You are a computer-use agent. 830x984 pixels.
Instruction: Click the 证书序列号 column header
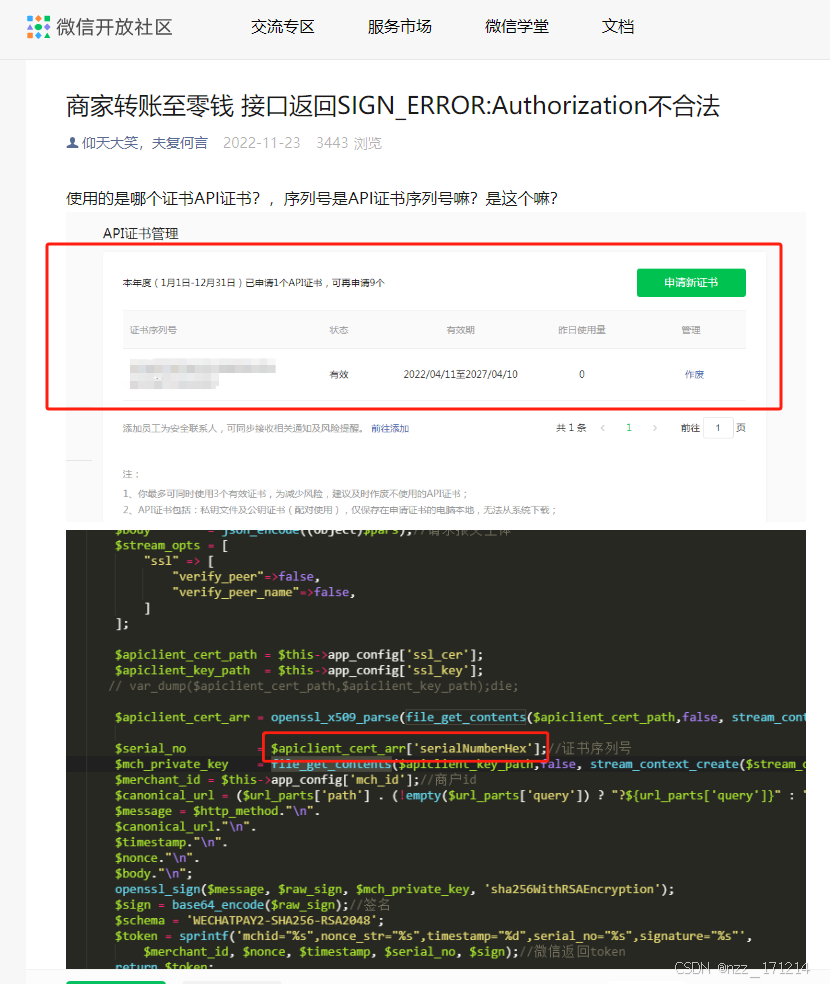click(x=153, y=330)
